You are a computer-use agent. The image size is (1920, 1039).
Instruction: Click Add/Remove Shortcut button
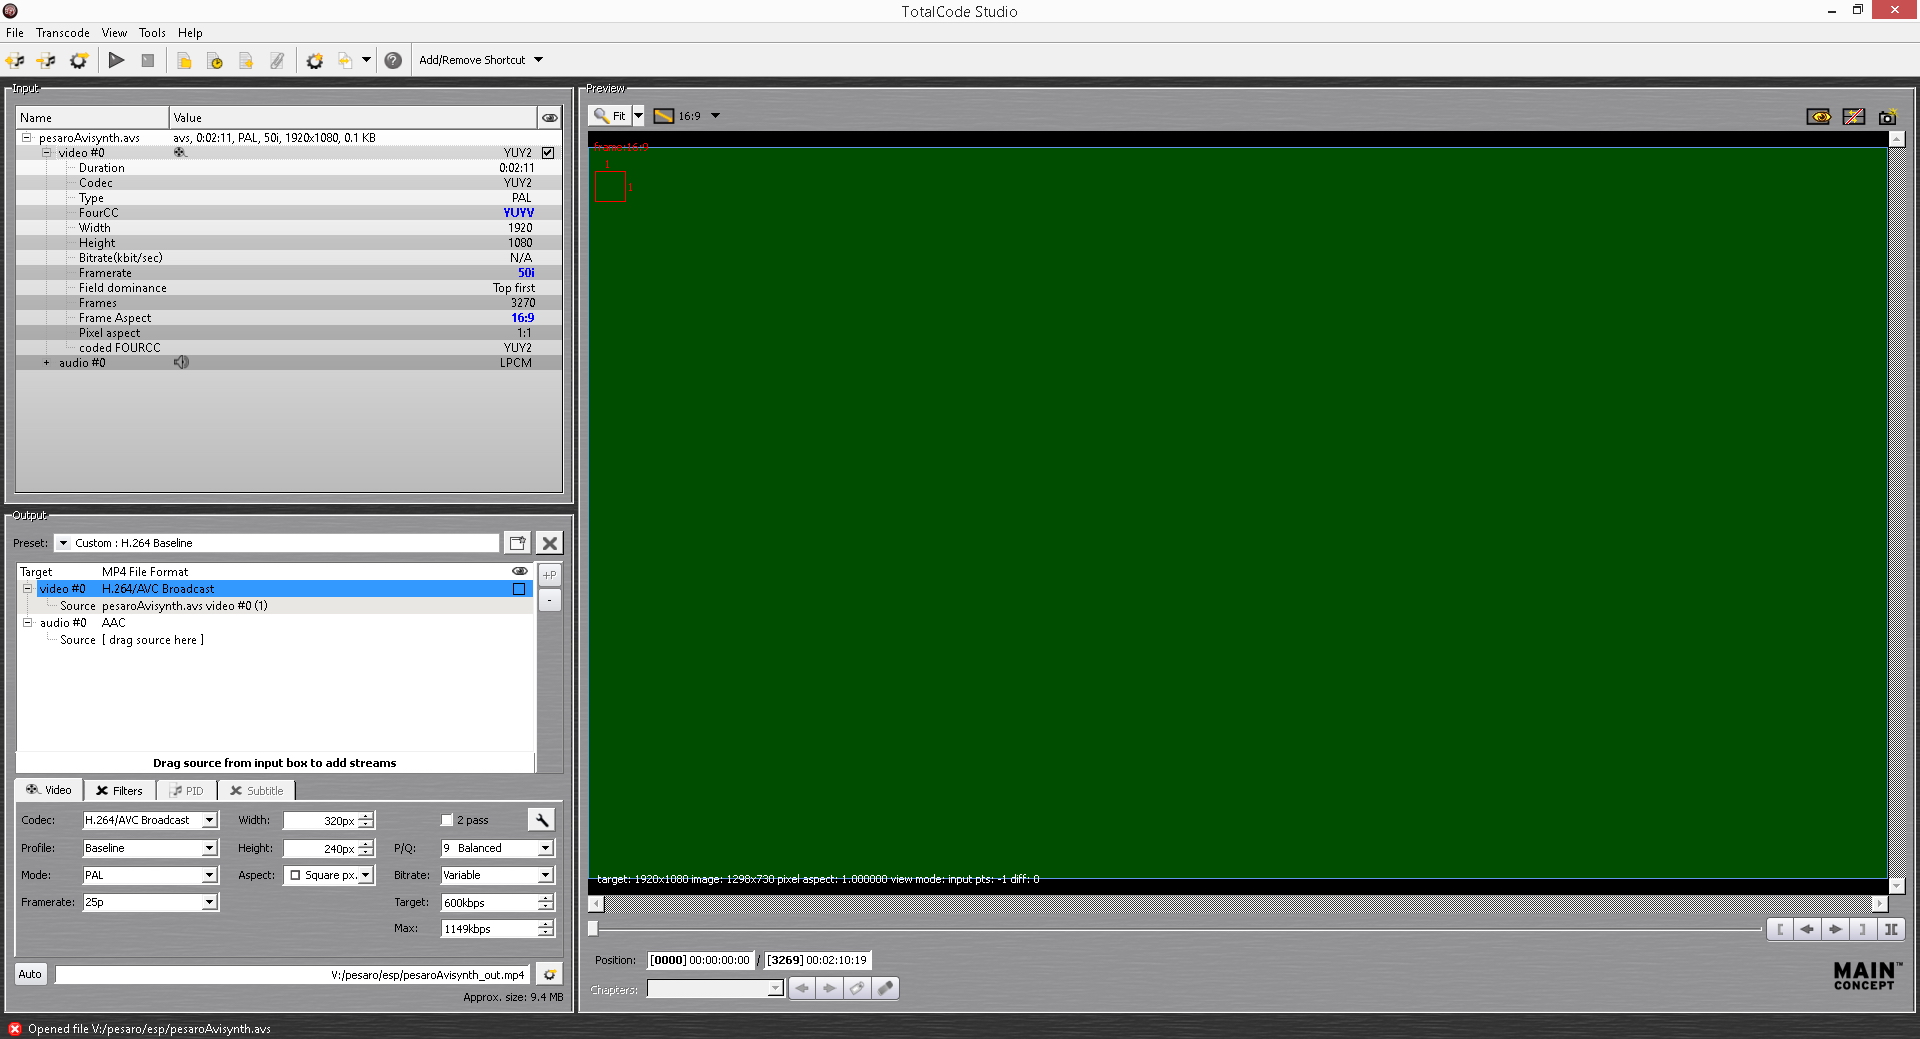(x=481, y=60)
